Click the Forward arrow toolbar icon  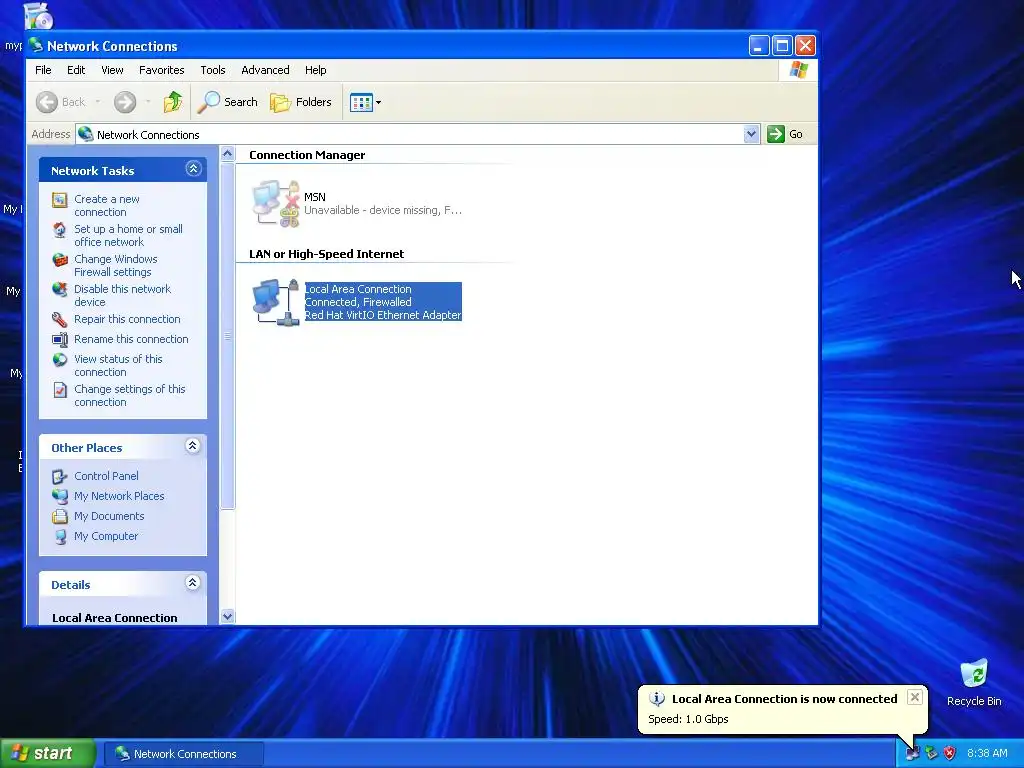[x=125, y=102]
